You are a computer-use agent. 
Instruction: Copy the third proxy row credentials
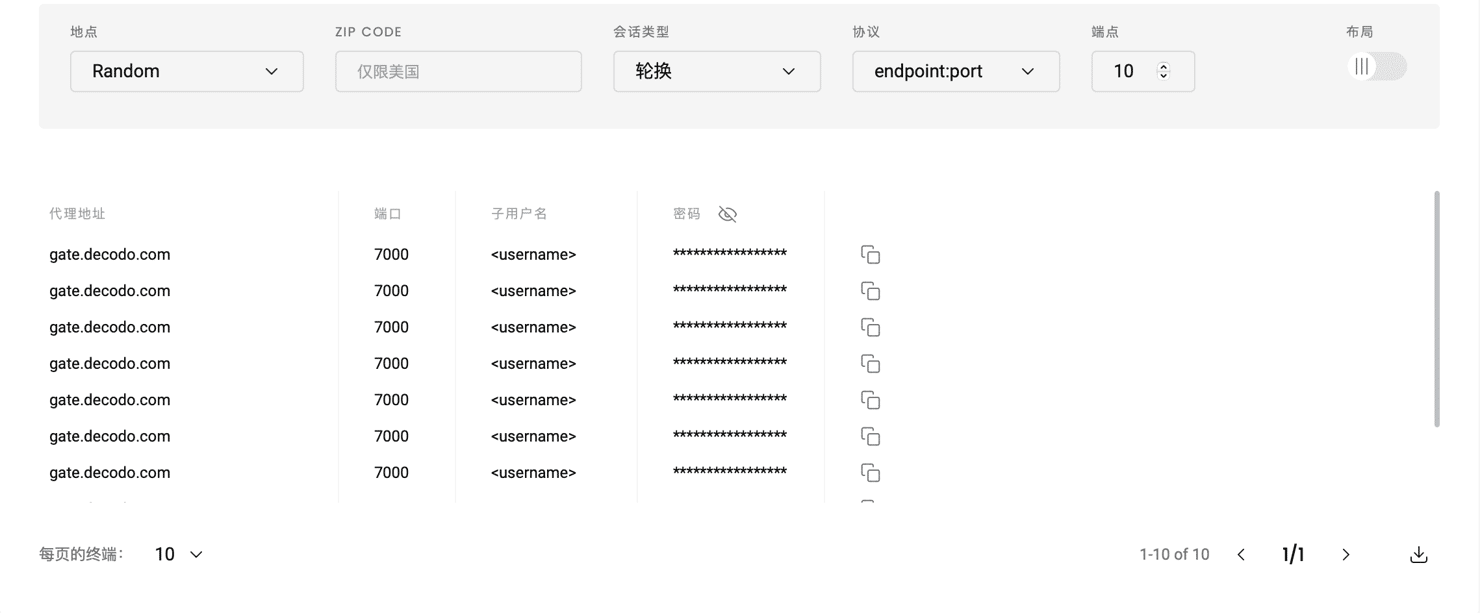(870, 328)
